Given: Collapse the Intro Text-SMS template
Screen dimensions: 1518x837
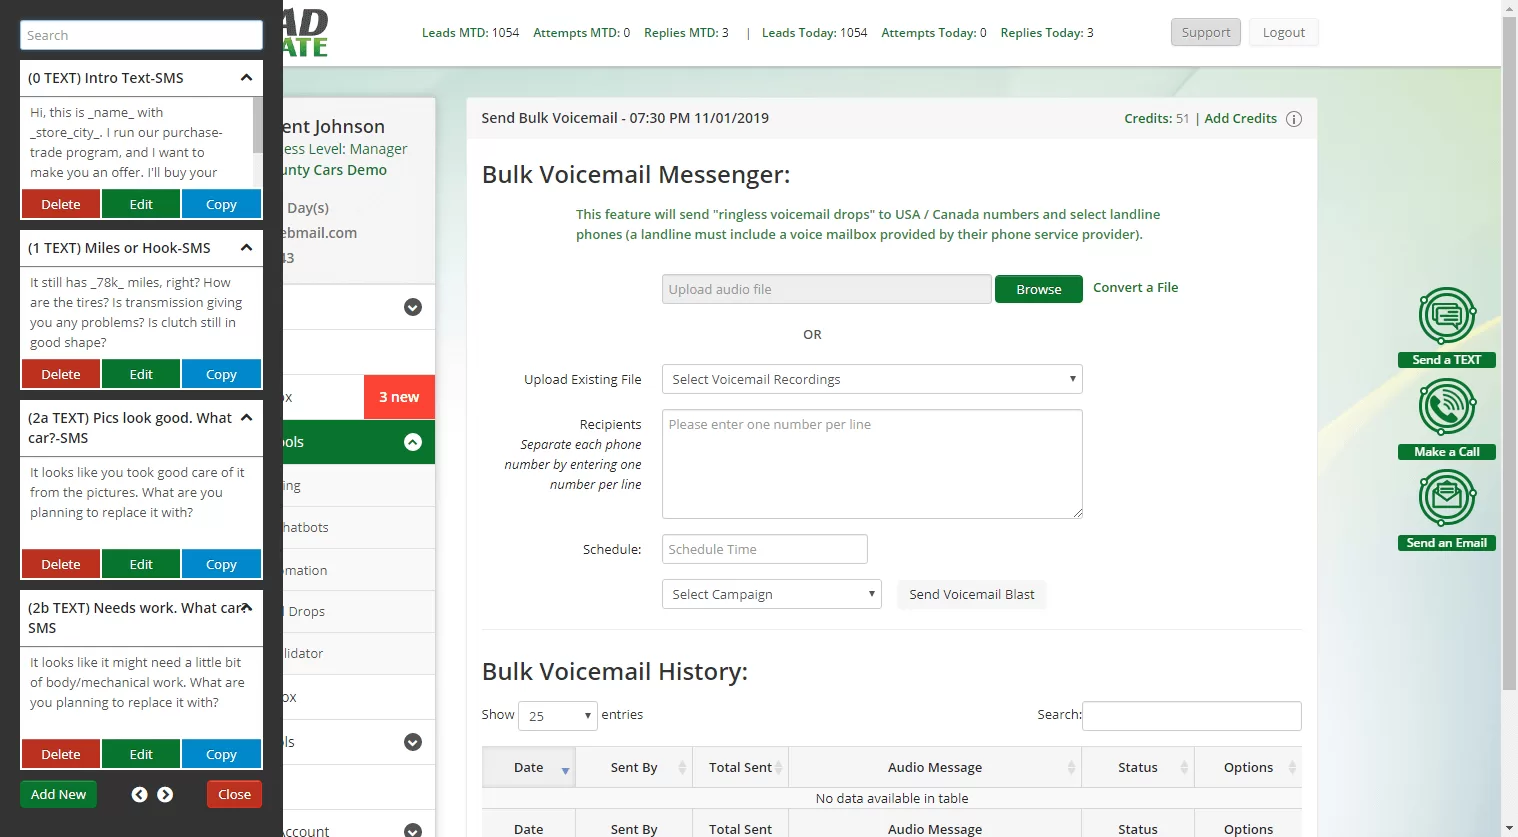Looking at the screenshot, I should [246, 78].
